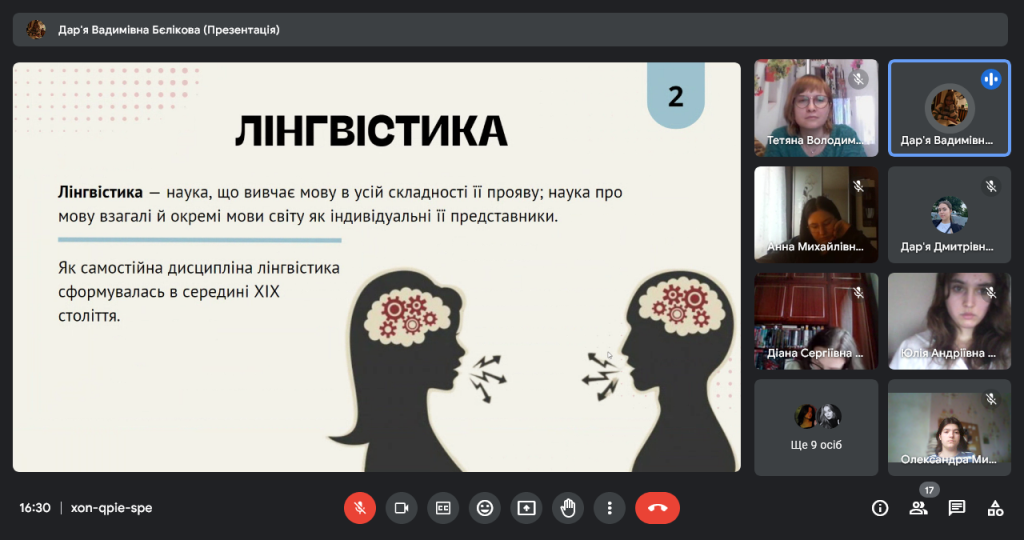Viewport: 1024px width, 540px height.
Task: Click the presenter name in the top bar
Action: click(168, 30)
